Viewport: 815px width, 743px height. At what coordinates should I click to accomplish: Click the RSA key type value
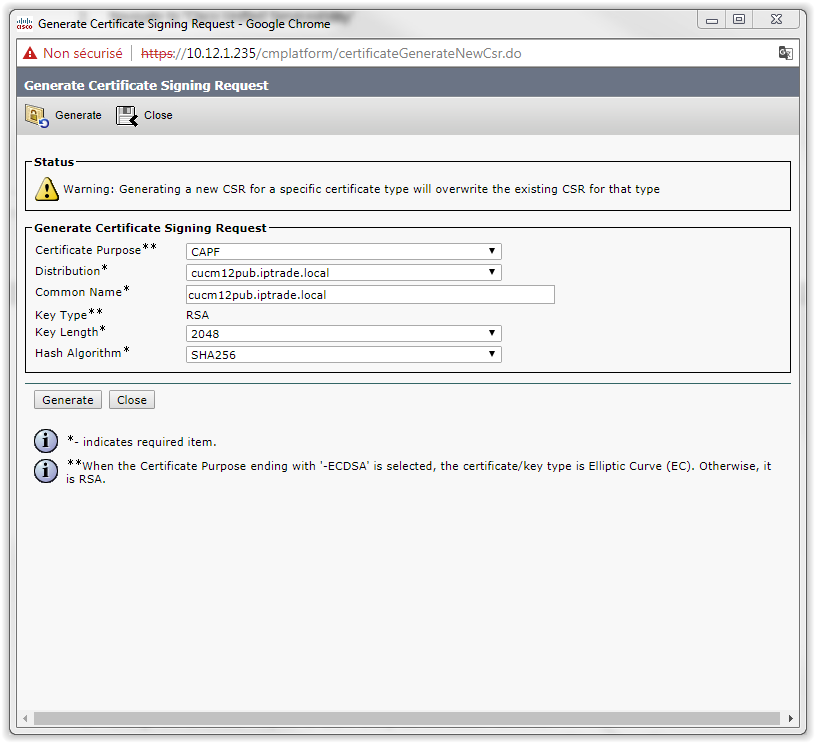tap(198, 315)
